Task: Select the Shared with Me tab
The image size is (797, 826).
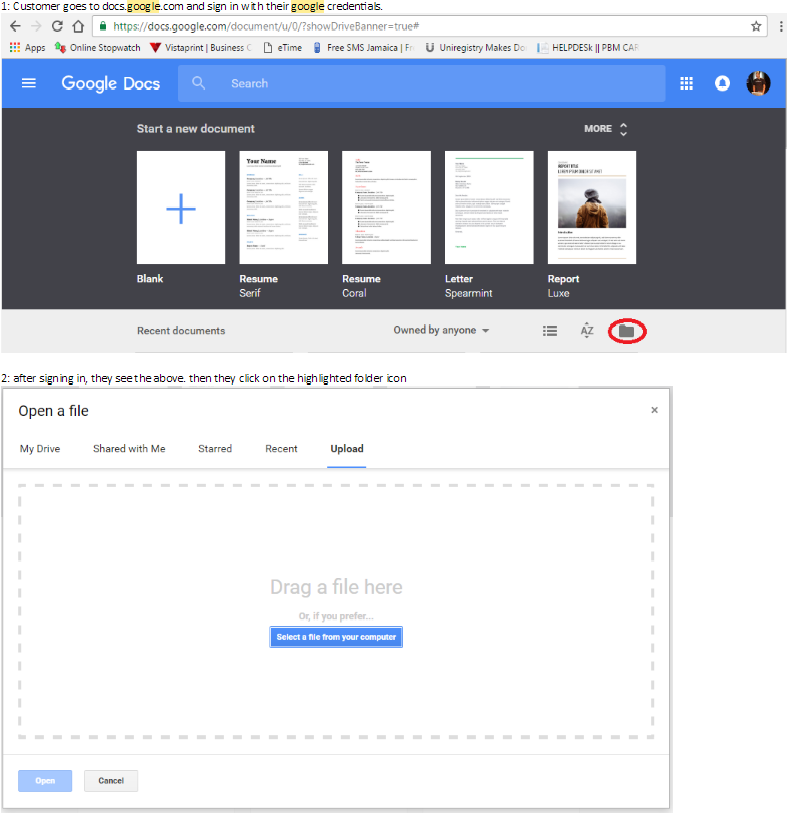Action: (129, 449)
